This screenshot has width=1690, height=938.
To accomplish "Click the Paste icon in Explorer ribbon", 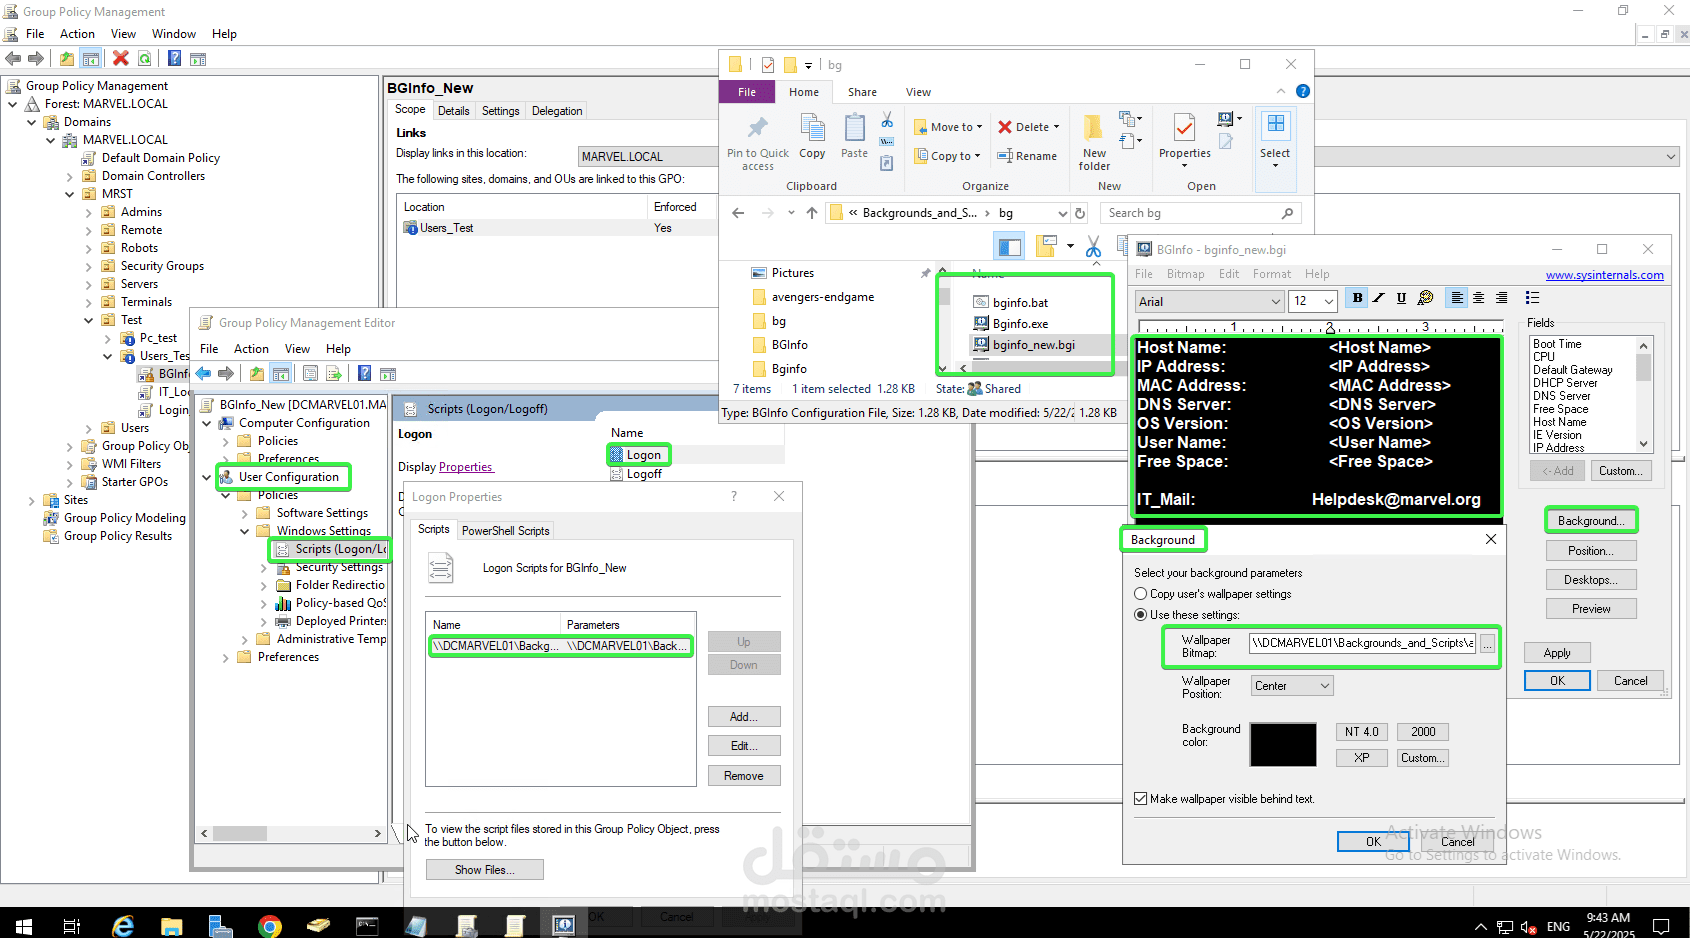I will pyautogui.click(x=855, y=136).
